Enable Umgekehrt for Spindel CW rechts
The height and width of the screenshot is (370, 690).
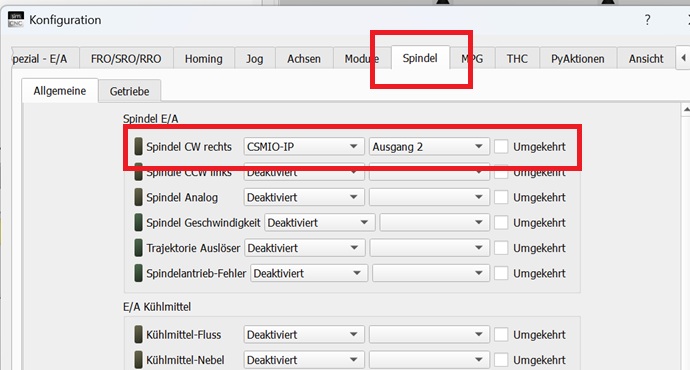click(x=501, y=147)
